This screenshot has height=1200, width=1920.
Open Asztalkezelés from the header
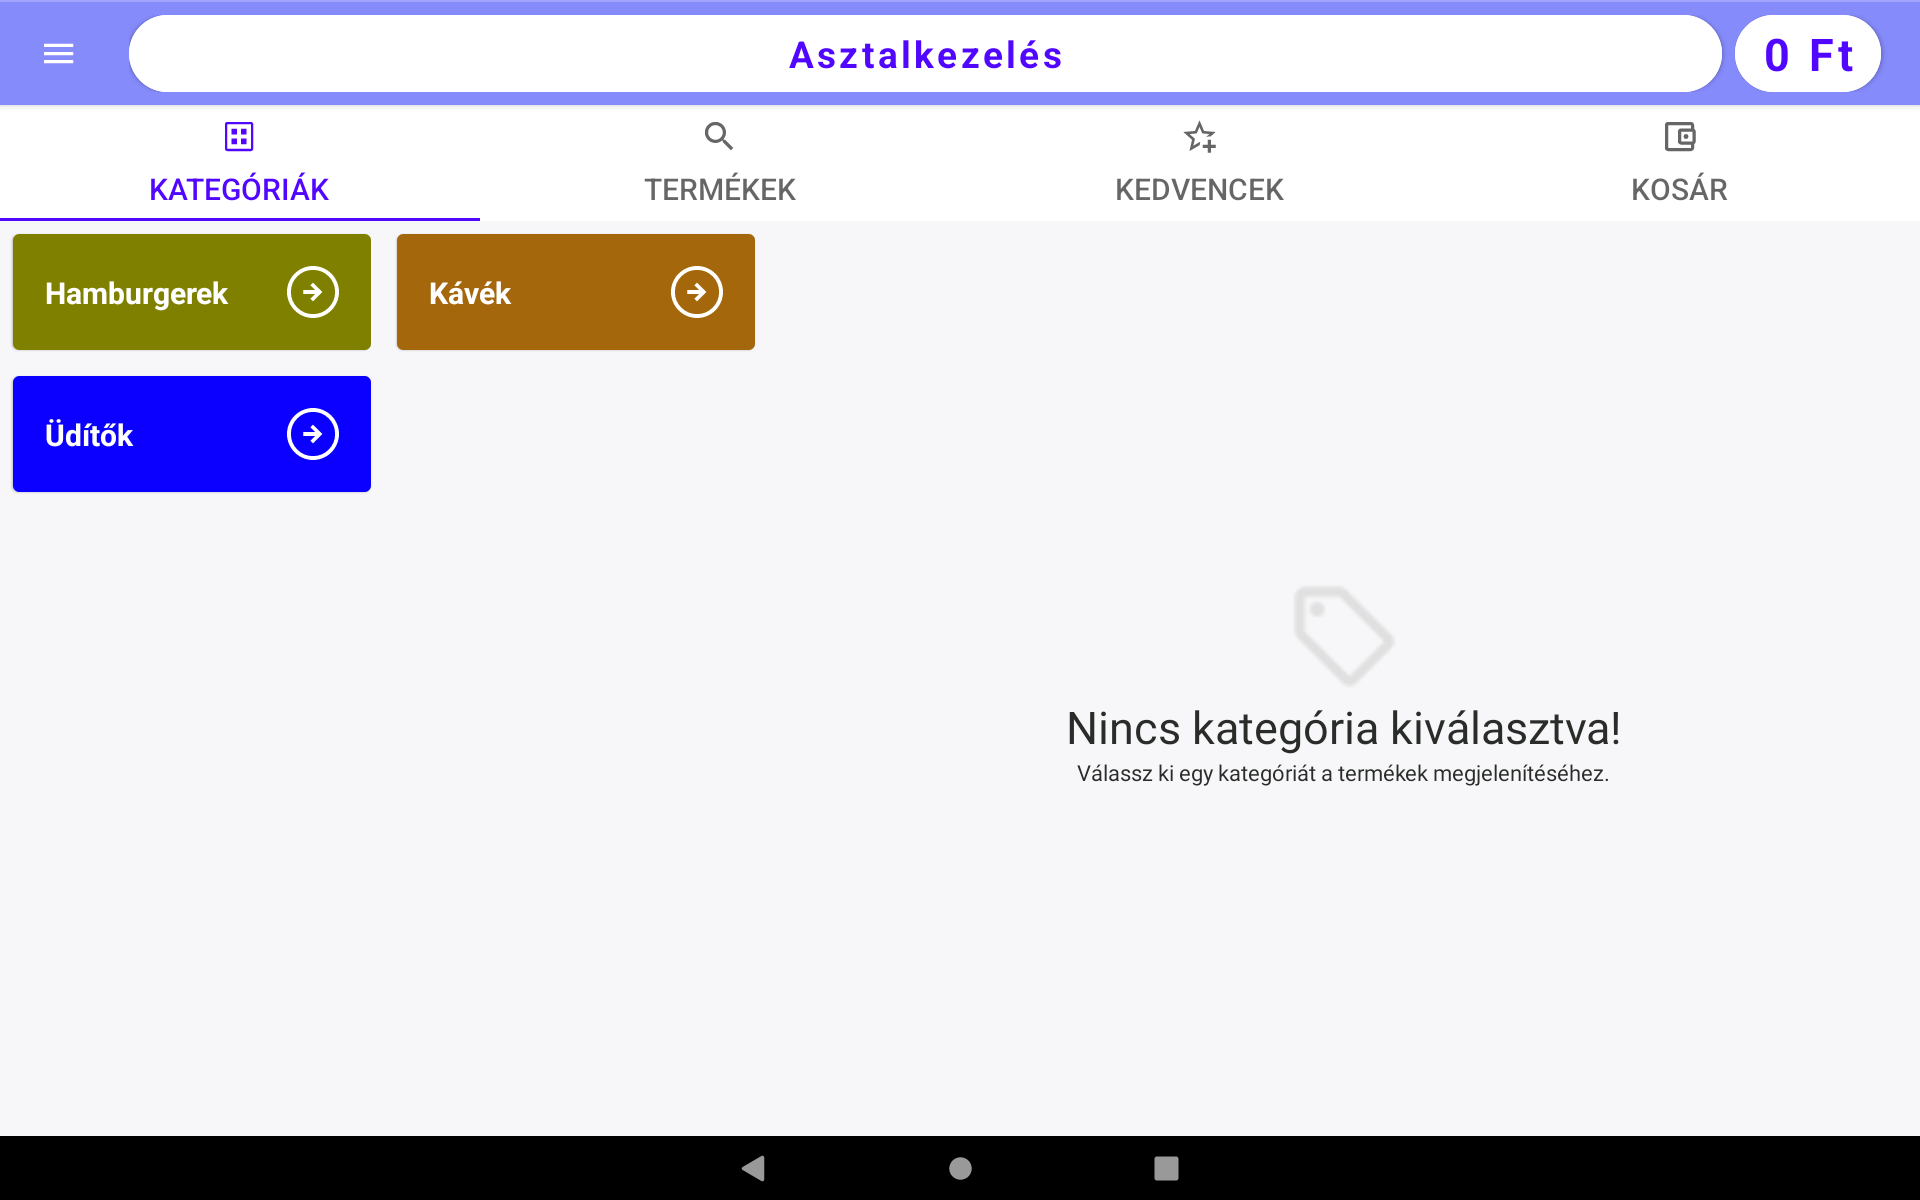click(925, 54)
